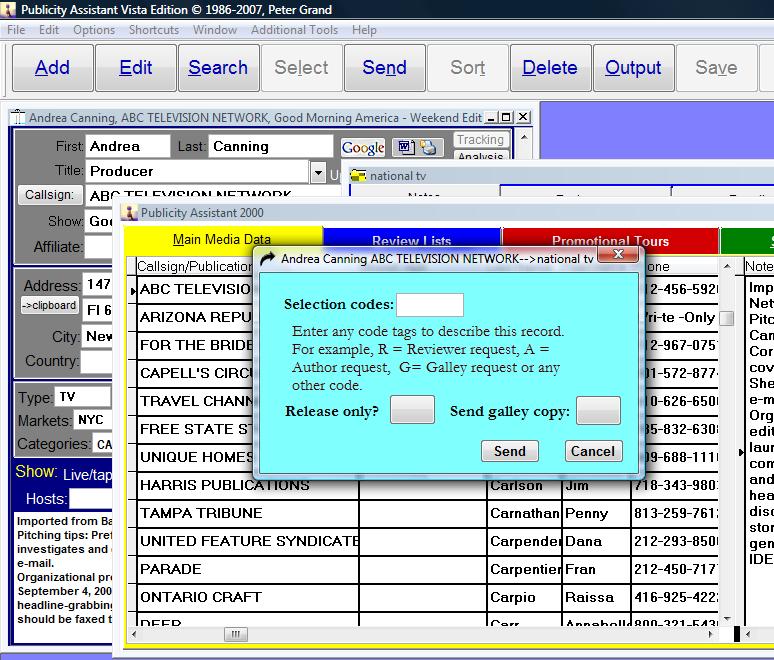Click the First name field showing Andrea
This screenshot has height=660, width=774.
pos(127,147)
